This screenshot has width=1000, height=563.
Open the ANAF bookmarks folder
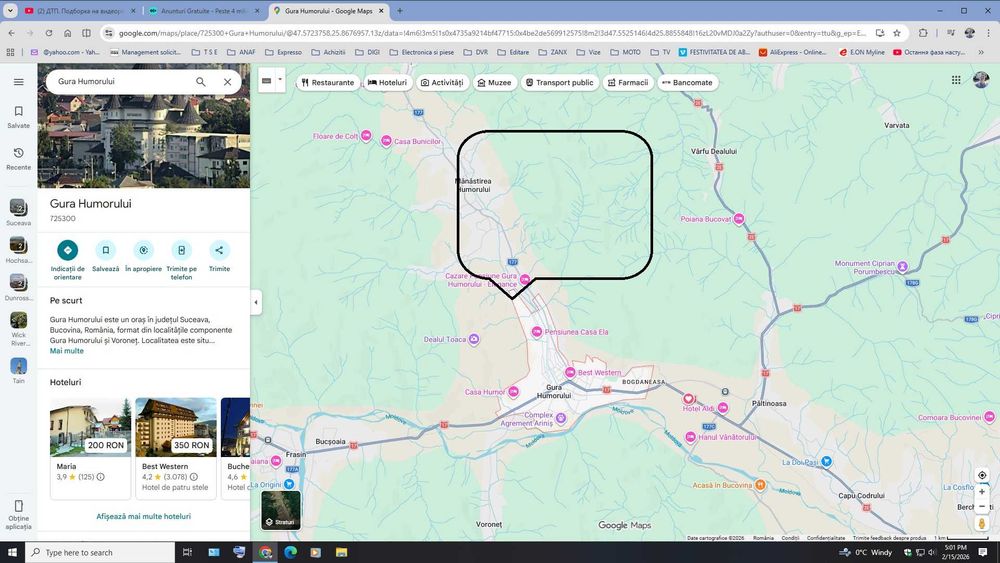point(242,52)
